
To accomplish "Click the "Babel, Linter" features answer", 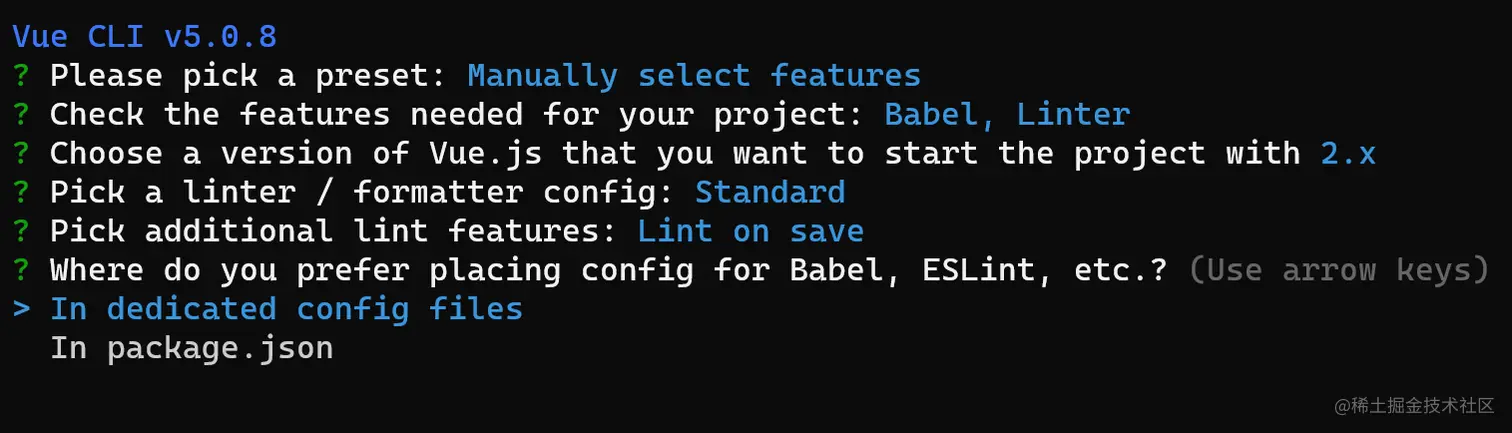I will [1007, 115].
